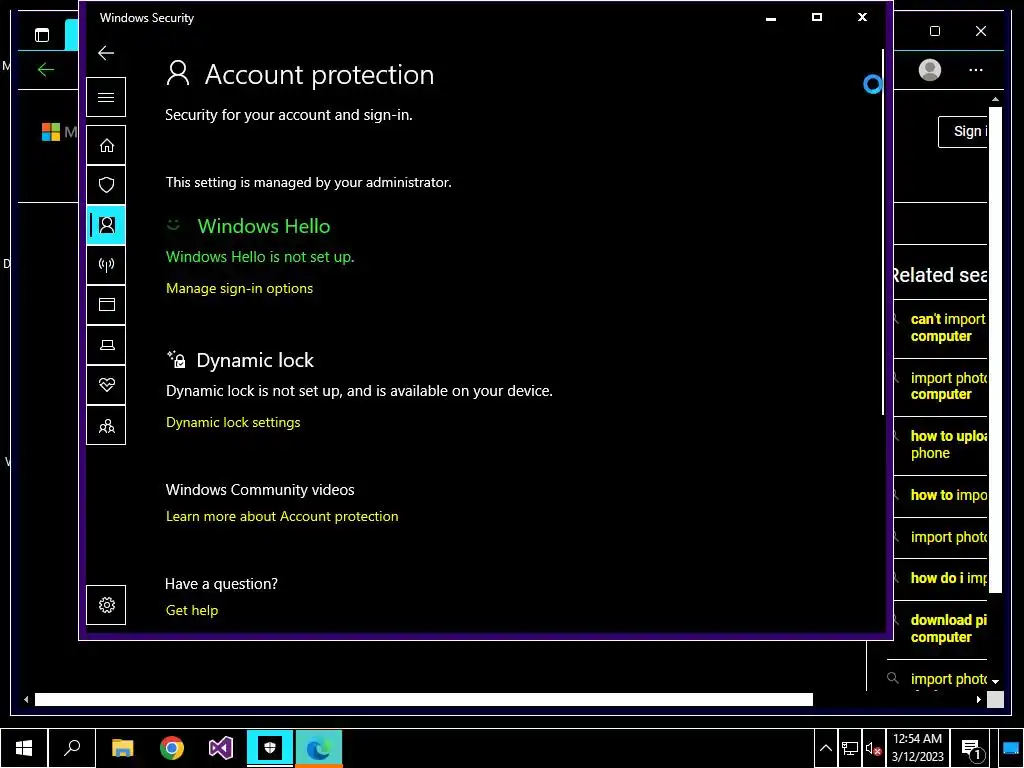
Task: Click the Sign in button in Edge
Action: (963, 132)
